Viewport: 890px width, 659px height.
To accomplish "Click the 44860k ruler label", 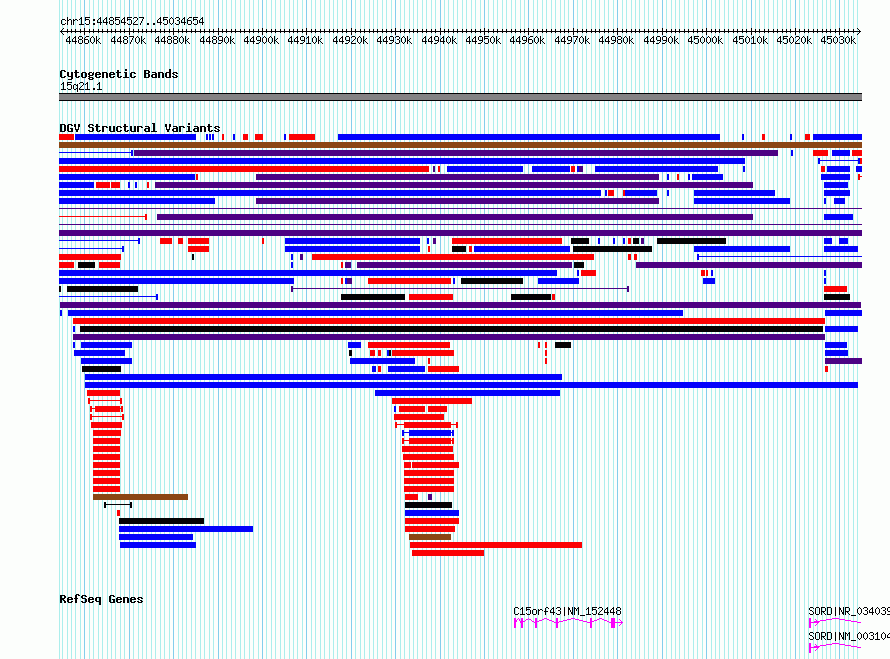I will pyautogui.click(x=83, y=40).
